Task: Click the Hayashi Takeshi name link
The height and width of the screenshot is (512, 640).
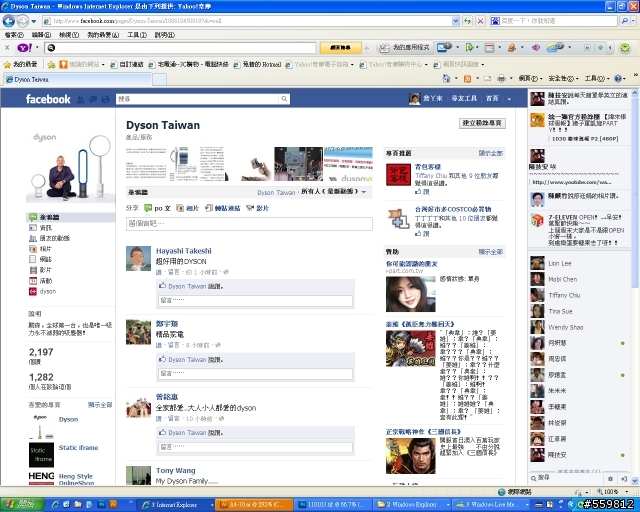Action: click(x=184, y=251)
